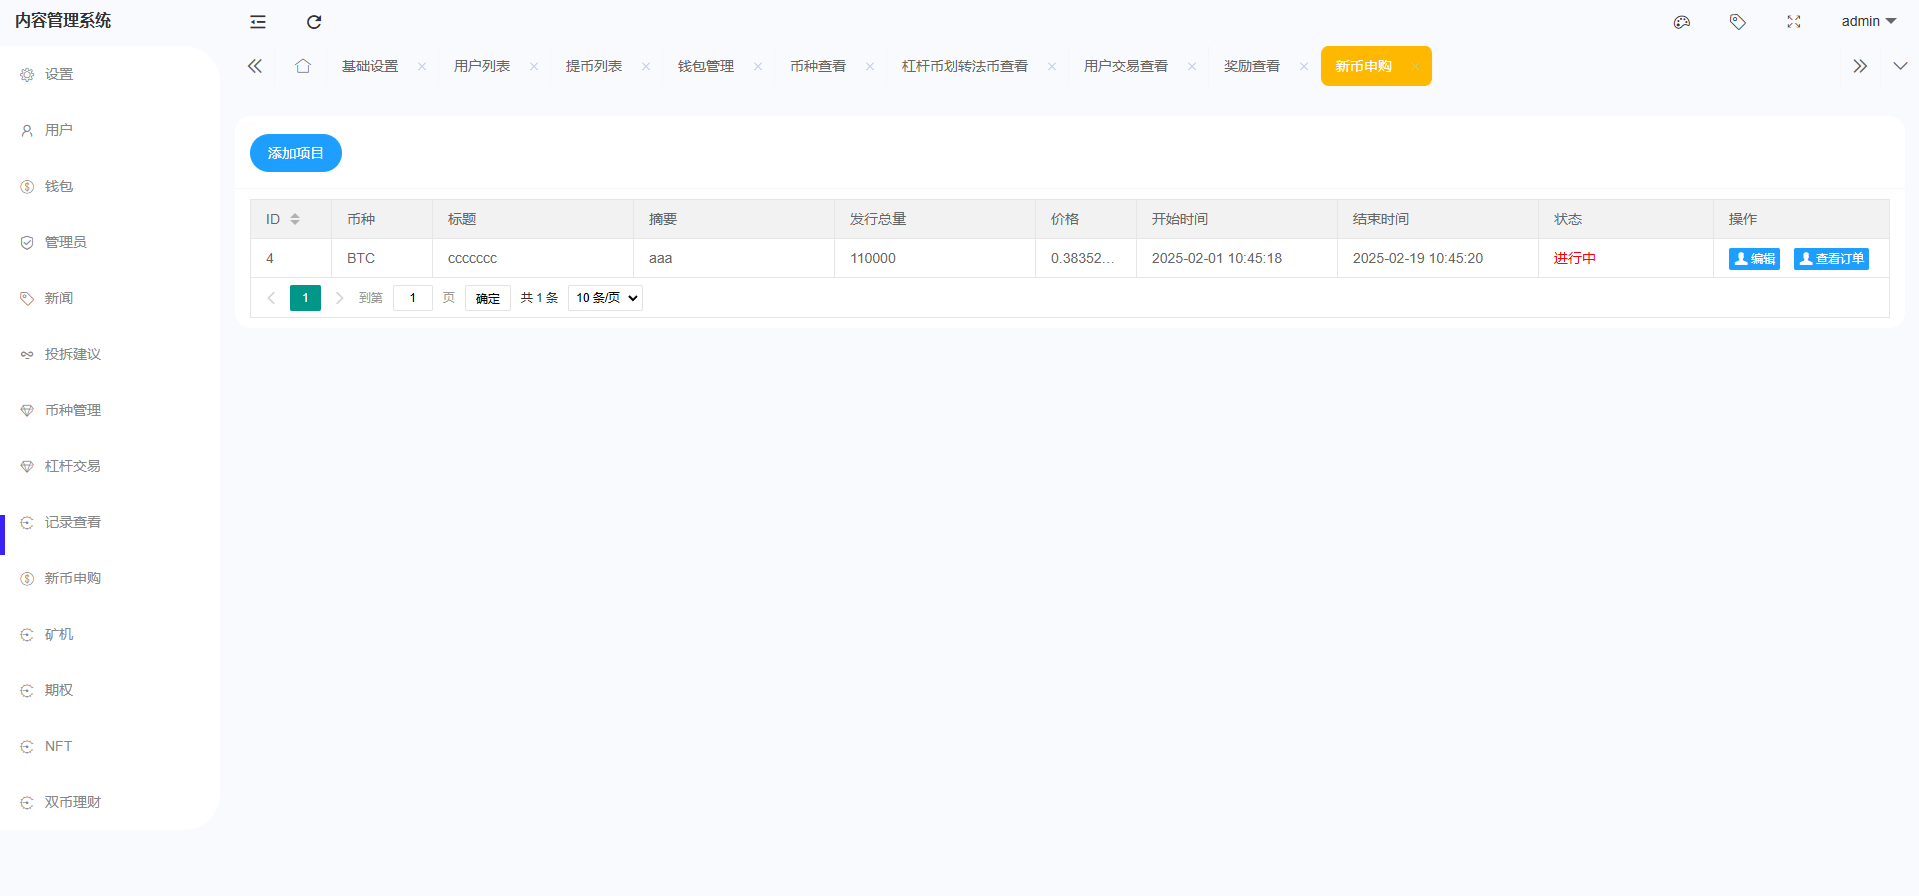The image size is (1919, 896).
Task: Switch to the 用户列表 tab
Action: pos(482,66)
